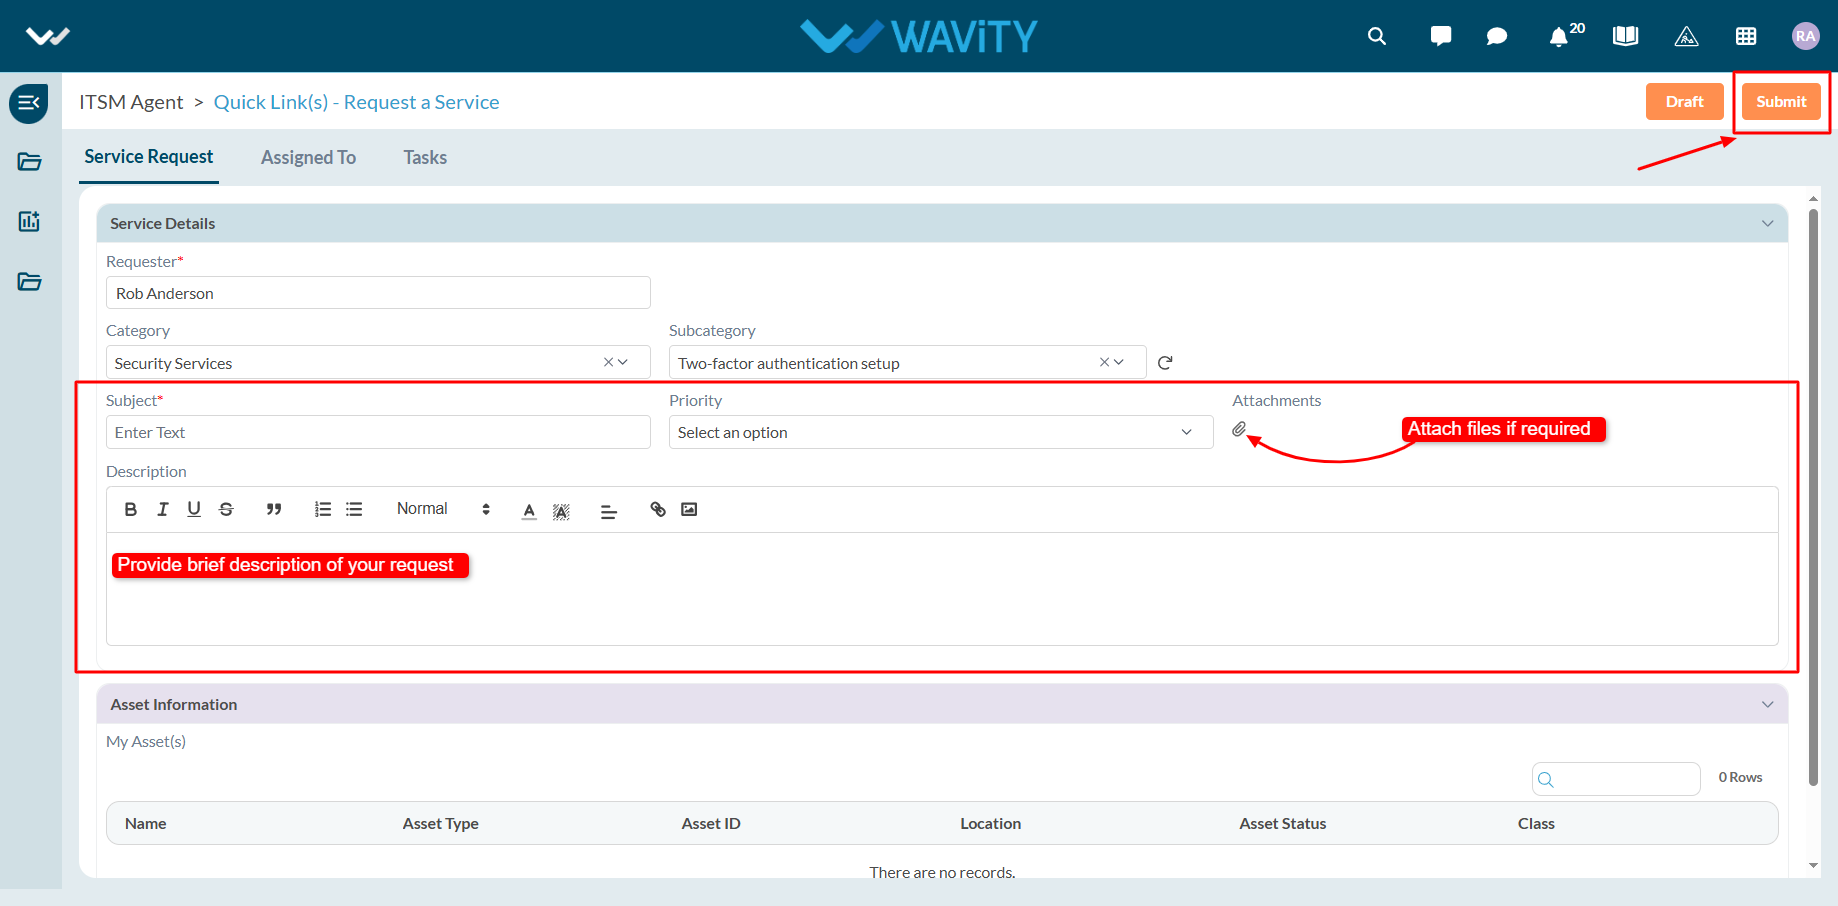Image resolution: width=1838 pixels, height=906 pixels.
Task: Open the Category dropdown arrow
Action: pos(623,362)
